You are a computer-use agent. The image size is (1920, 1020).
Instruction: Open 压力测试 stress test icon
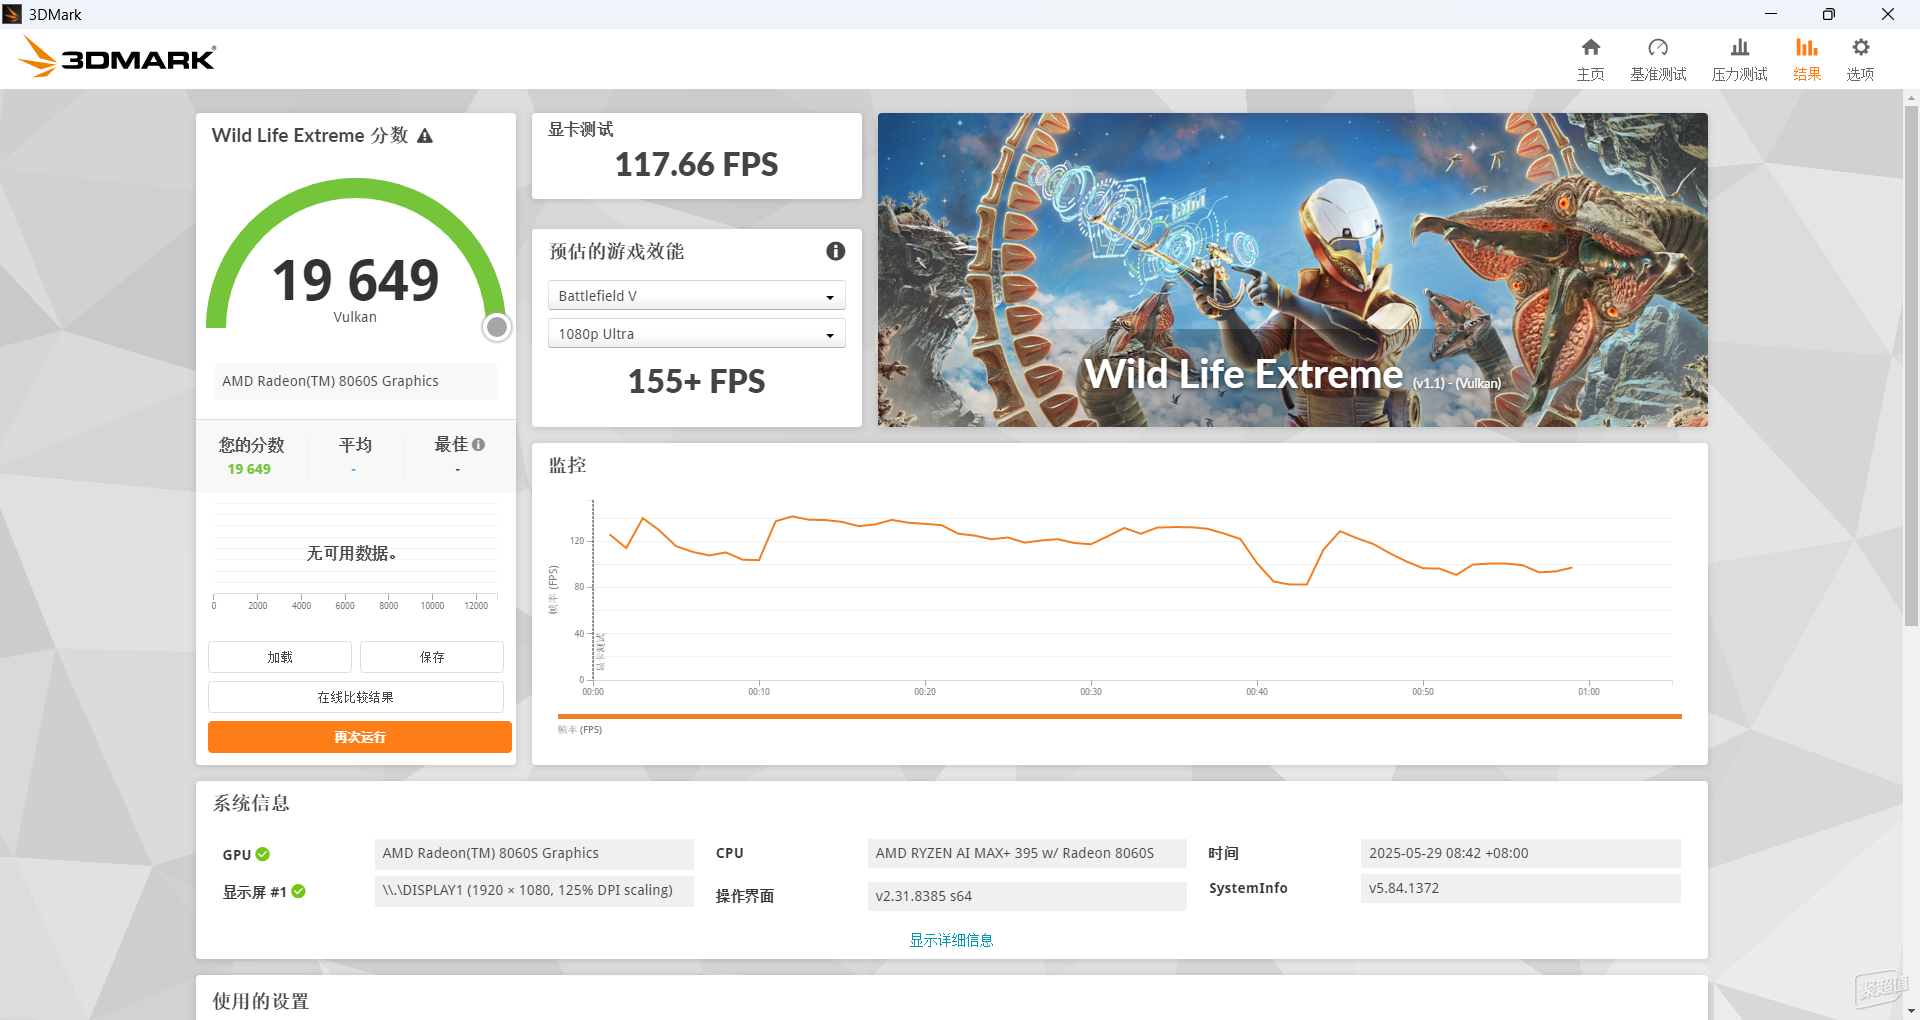coord(1740,47)
